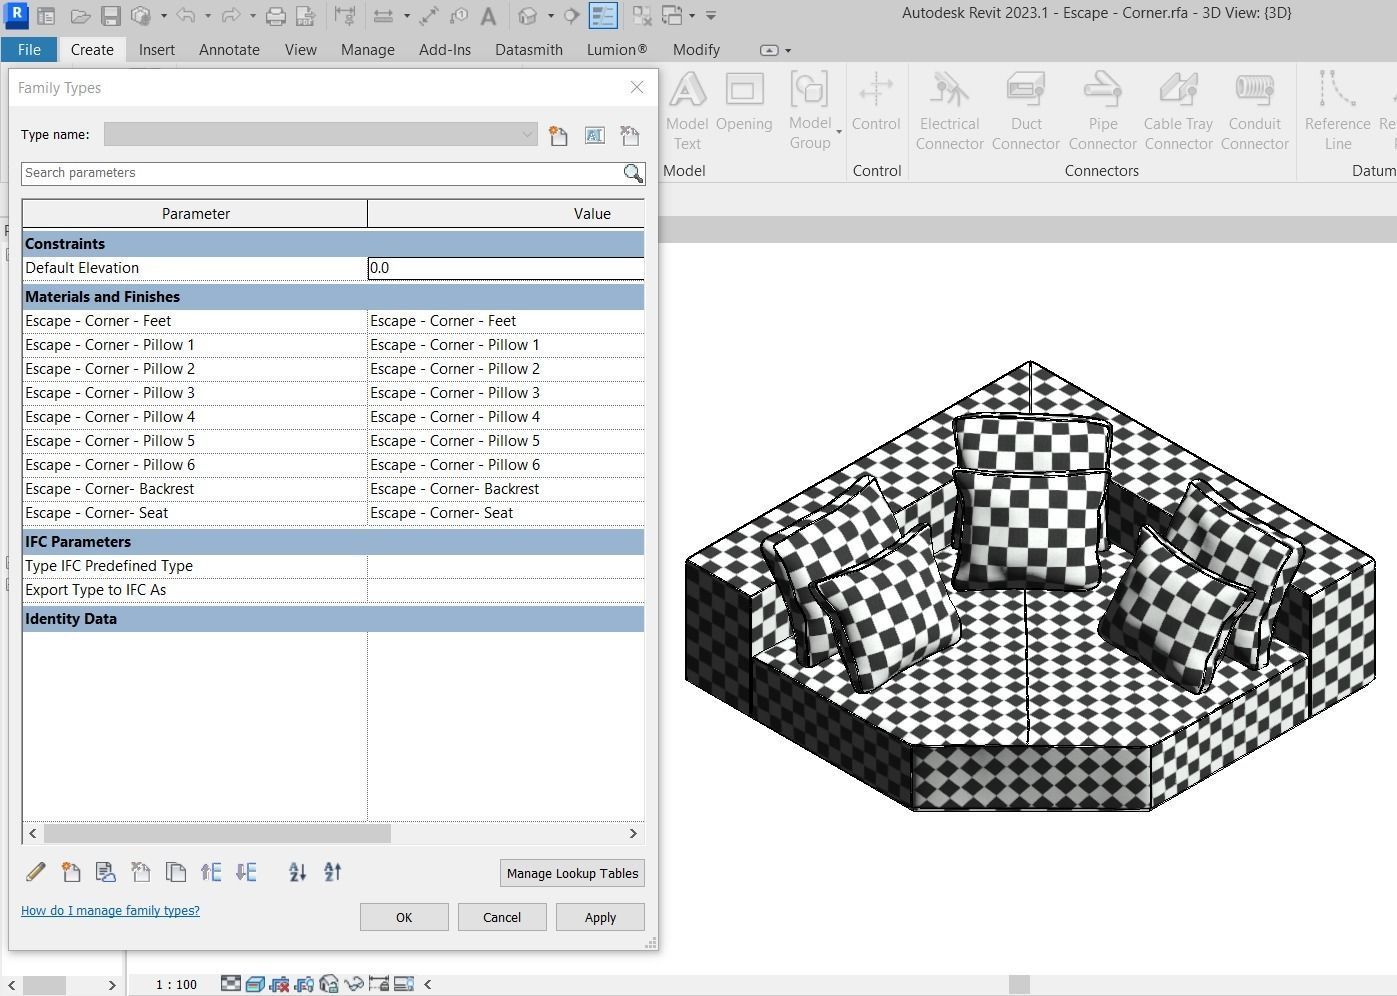
Task: Open the Switch Windows dropdown arrow
Action: [692, 16]
